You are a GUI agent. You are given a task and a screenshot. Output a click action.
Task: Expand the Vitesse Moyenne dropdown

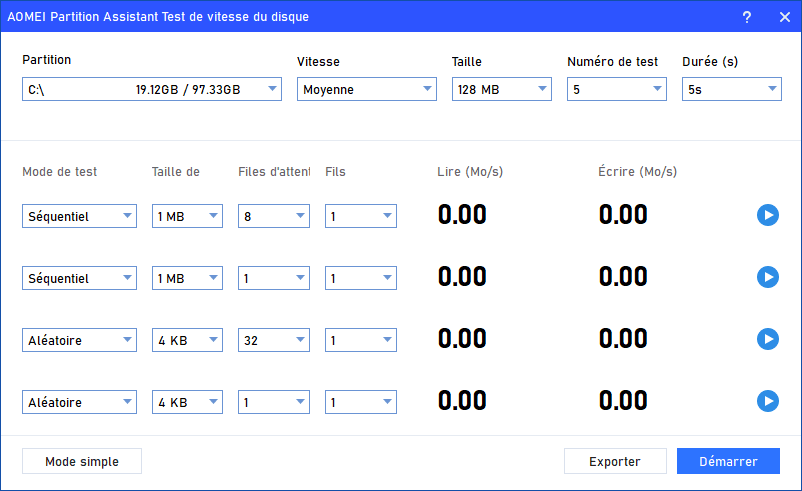(x=366, y=90)
